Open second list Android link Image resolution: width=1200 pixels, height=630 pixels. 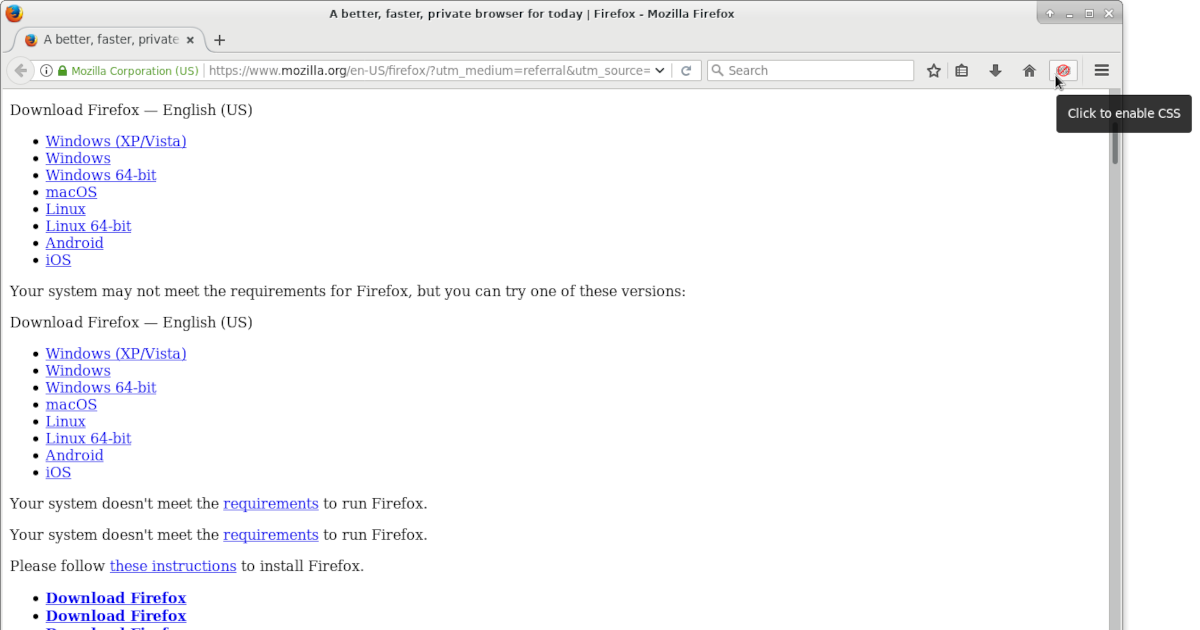tap(74, 455)
